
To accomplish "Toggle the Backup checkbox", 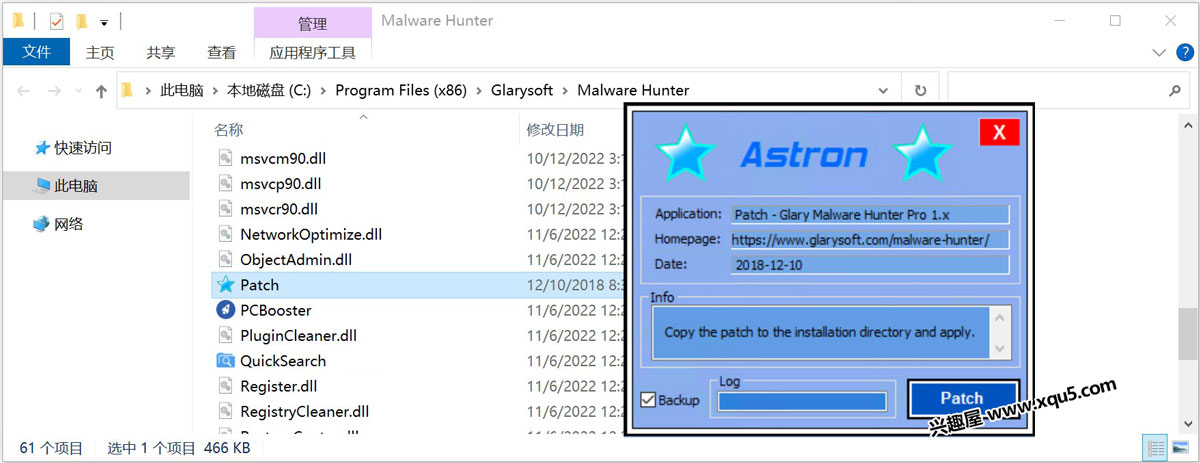I will (x=648, y=400).
